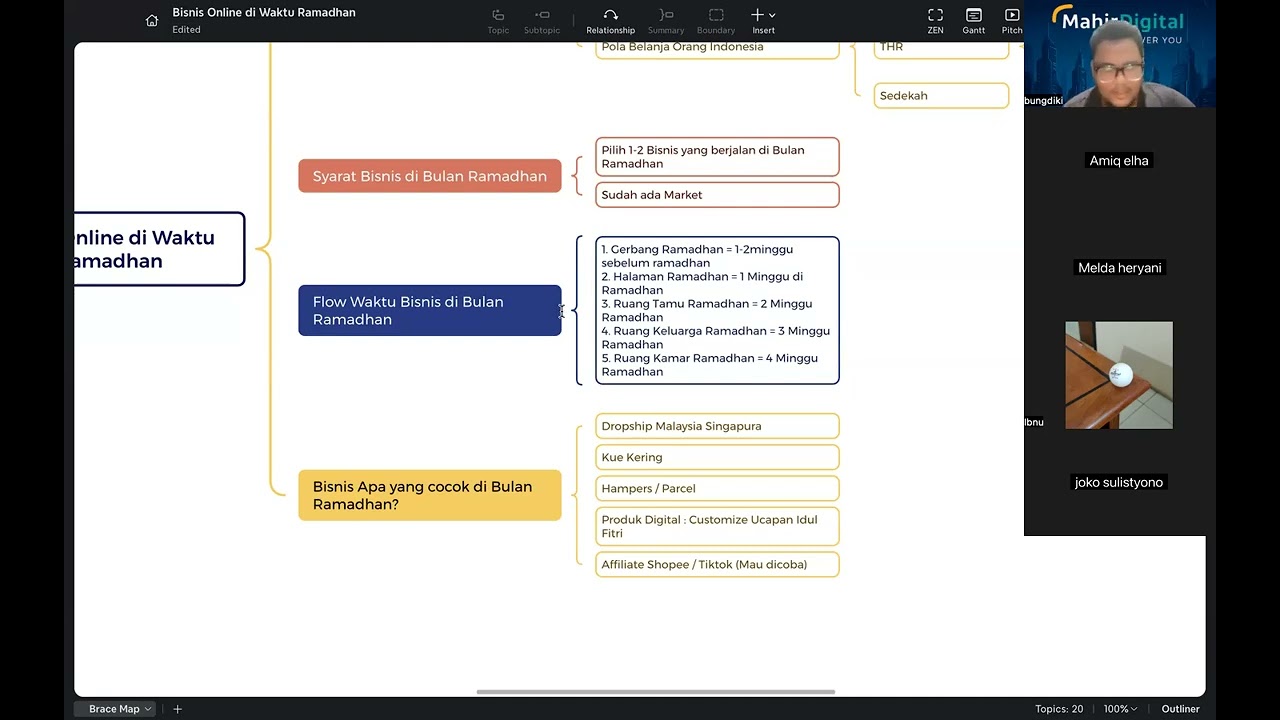
Task: Select 'Bisnis Apa yang cocok di Bulan Ramadhan?' topic
Action: click(x=430, y=495)
